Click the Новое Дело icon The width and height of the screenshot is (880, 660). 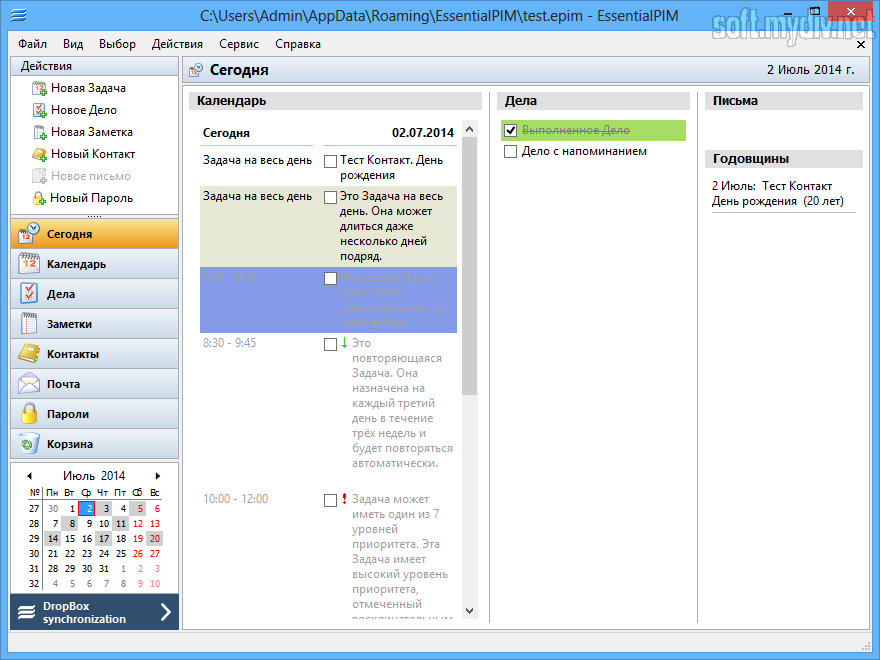tap(39, 111)
